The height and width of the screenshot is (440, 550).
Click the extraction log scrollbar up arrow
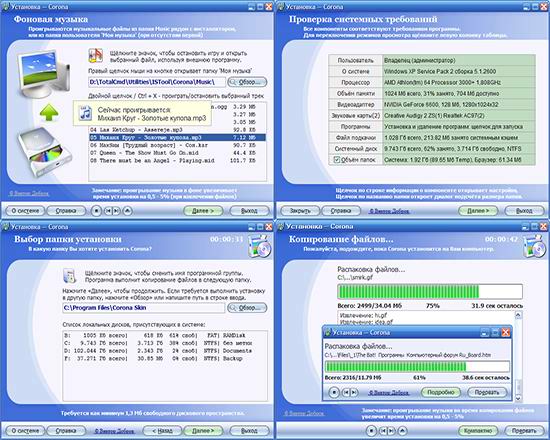click(x=518, y=315)
